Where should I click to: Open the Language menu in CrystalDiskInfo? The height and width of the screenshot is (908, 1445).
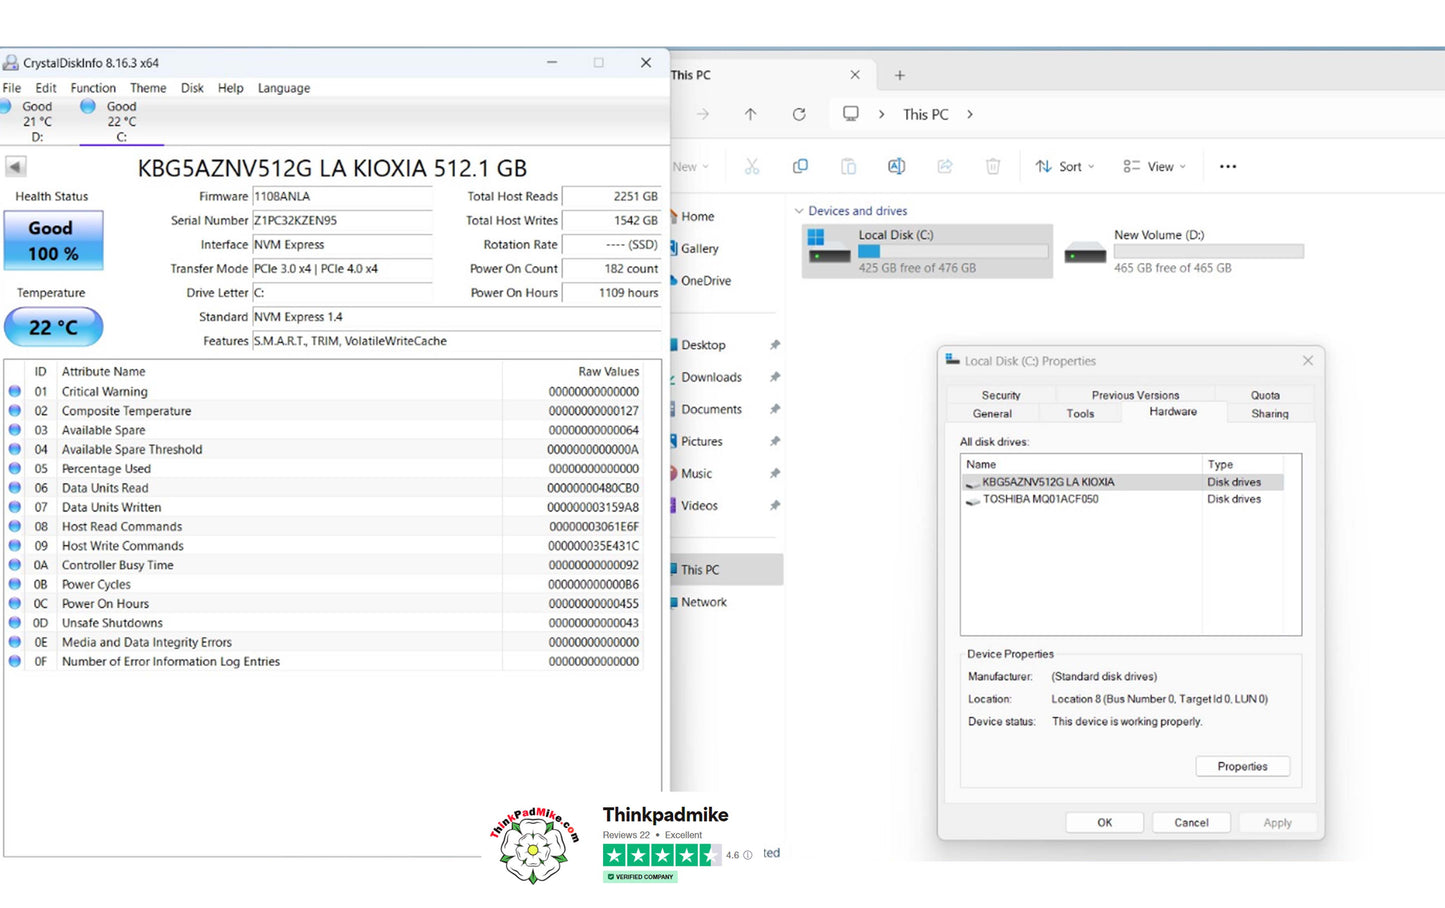point(284,88)
